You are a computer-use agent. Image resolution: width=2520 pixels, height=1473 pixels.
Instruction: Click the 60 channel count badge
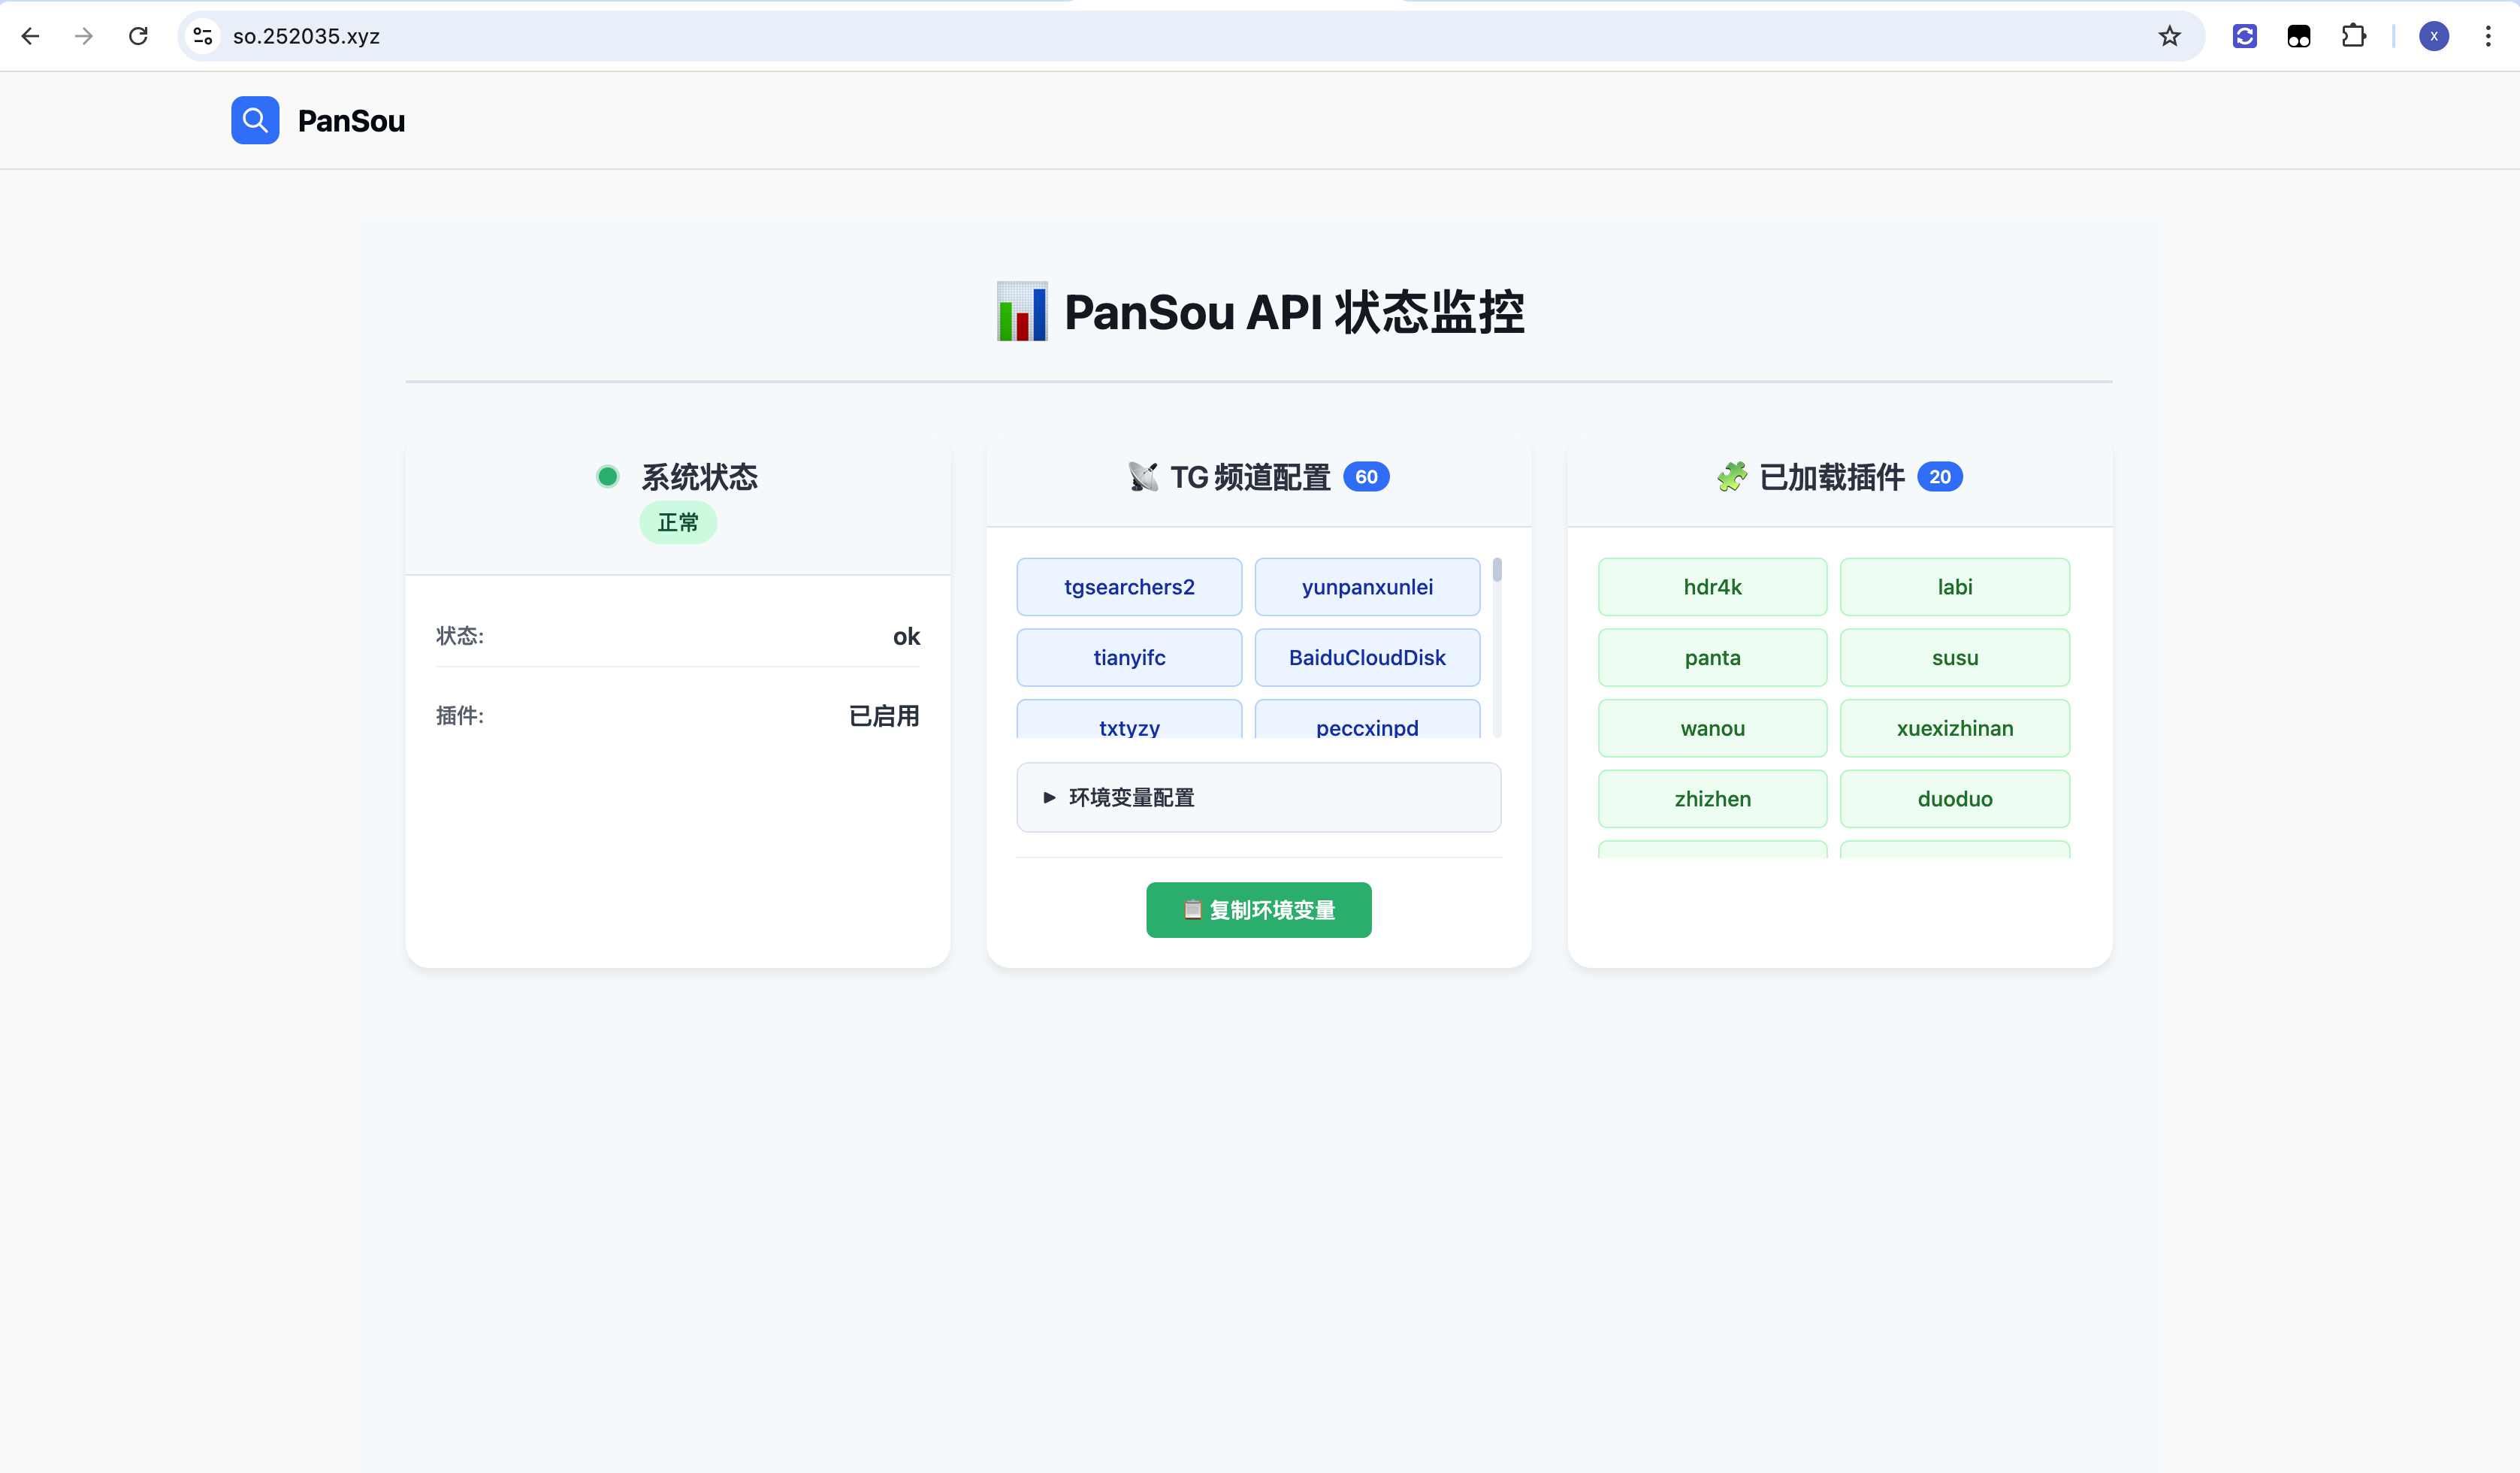coord(1366,477)
